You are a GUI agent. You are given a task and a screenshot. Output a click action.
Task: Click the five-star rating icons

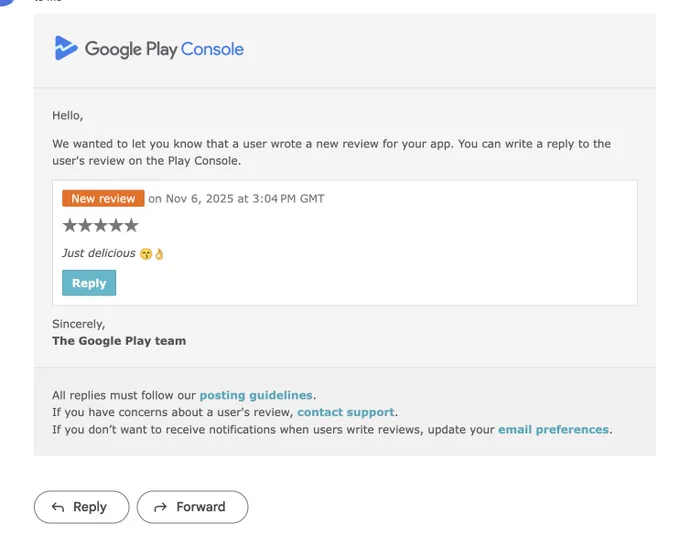point(100,225)
